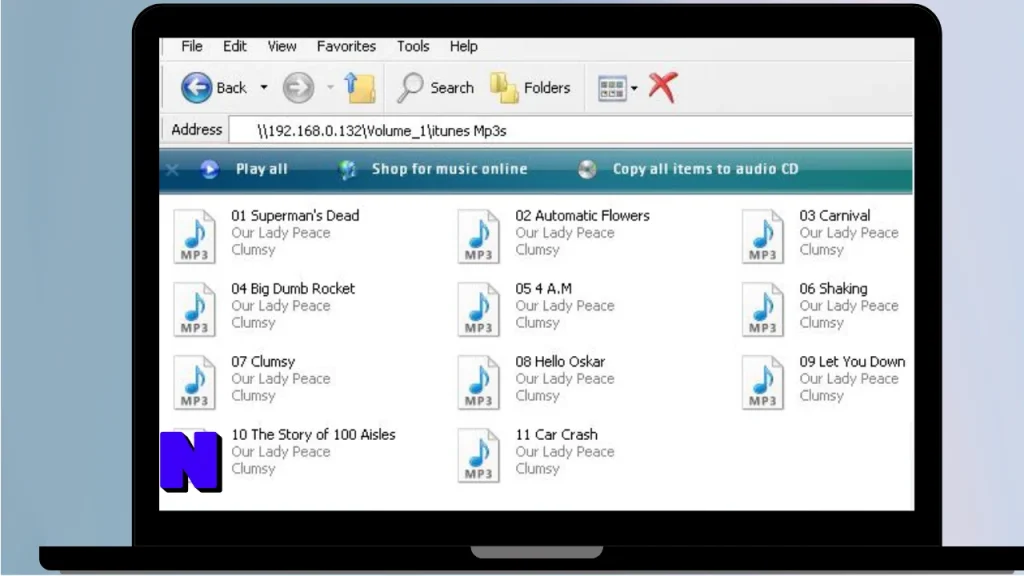The image size is (1024, 576).
Task: Open the File menu
Action: [192, 46]
